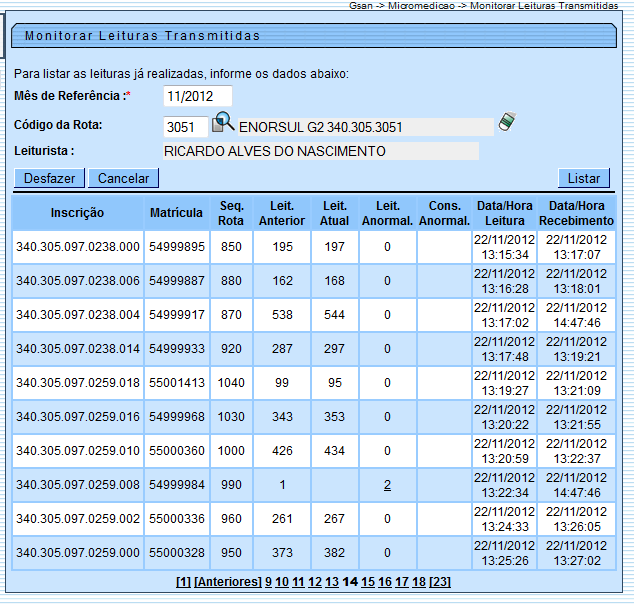Click the Desfazer button

[x=49, y=178]
